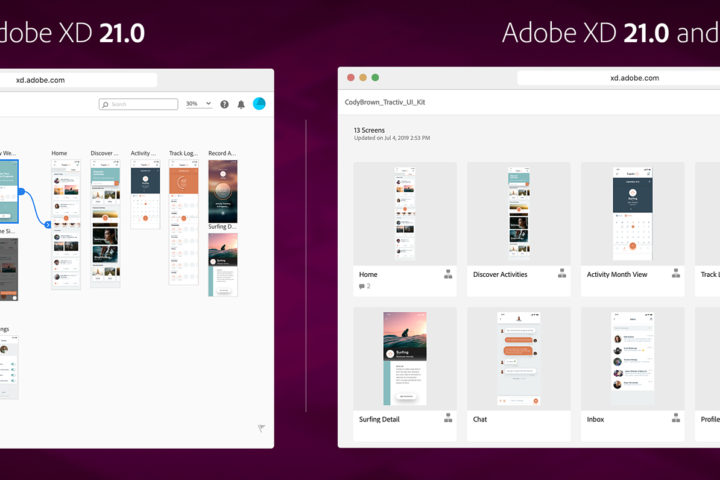Click flow icon on Surfing Detail card
This screenshot has width=720, height=480.
[x=448, y=418]
